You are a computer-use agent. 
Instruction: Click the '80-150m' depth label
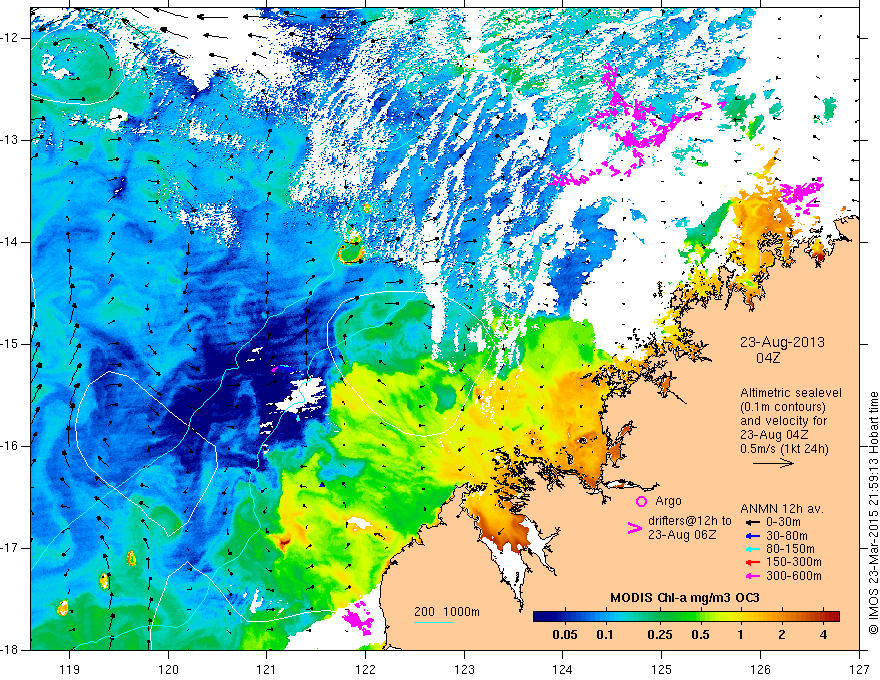[790, 549]
